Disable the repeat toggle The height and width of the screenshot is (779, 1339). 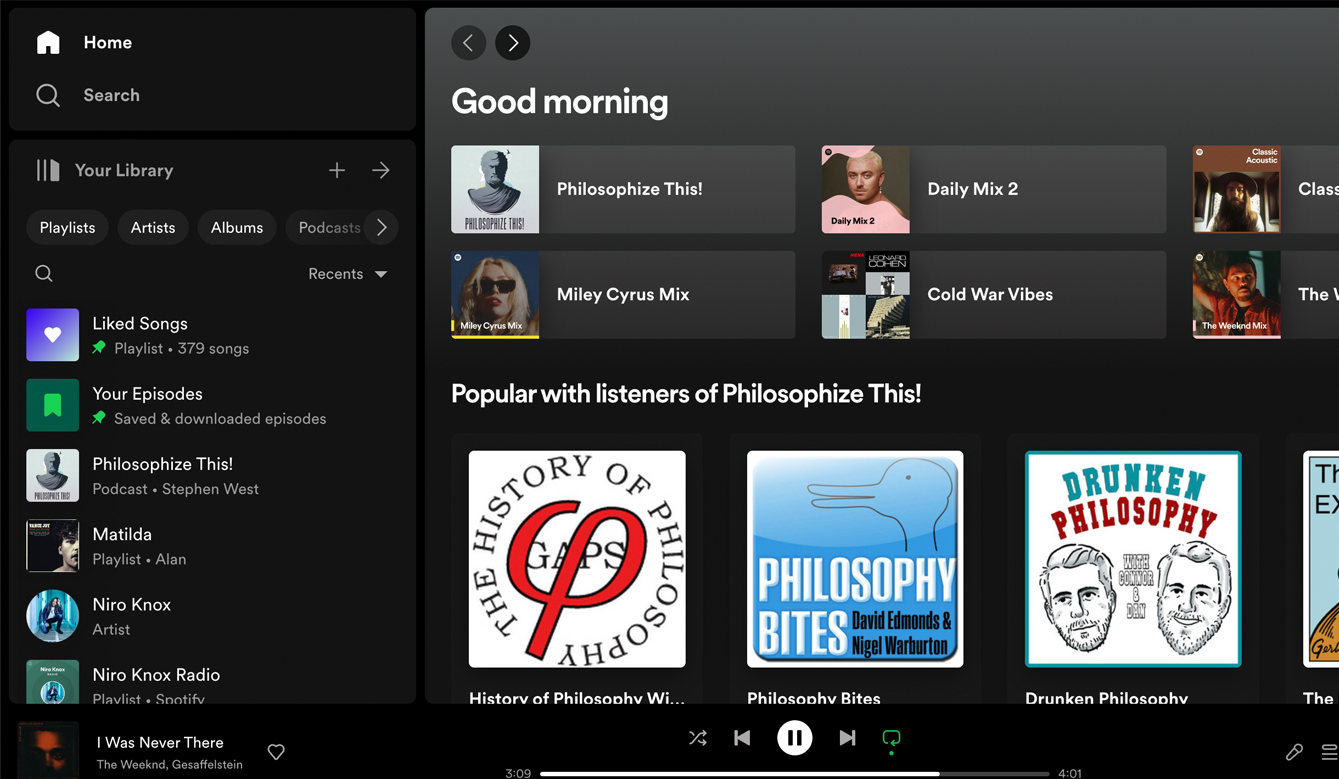click(x=891, y=738)
